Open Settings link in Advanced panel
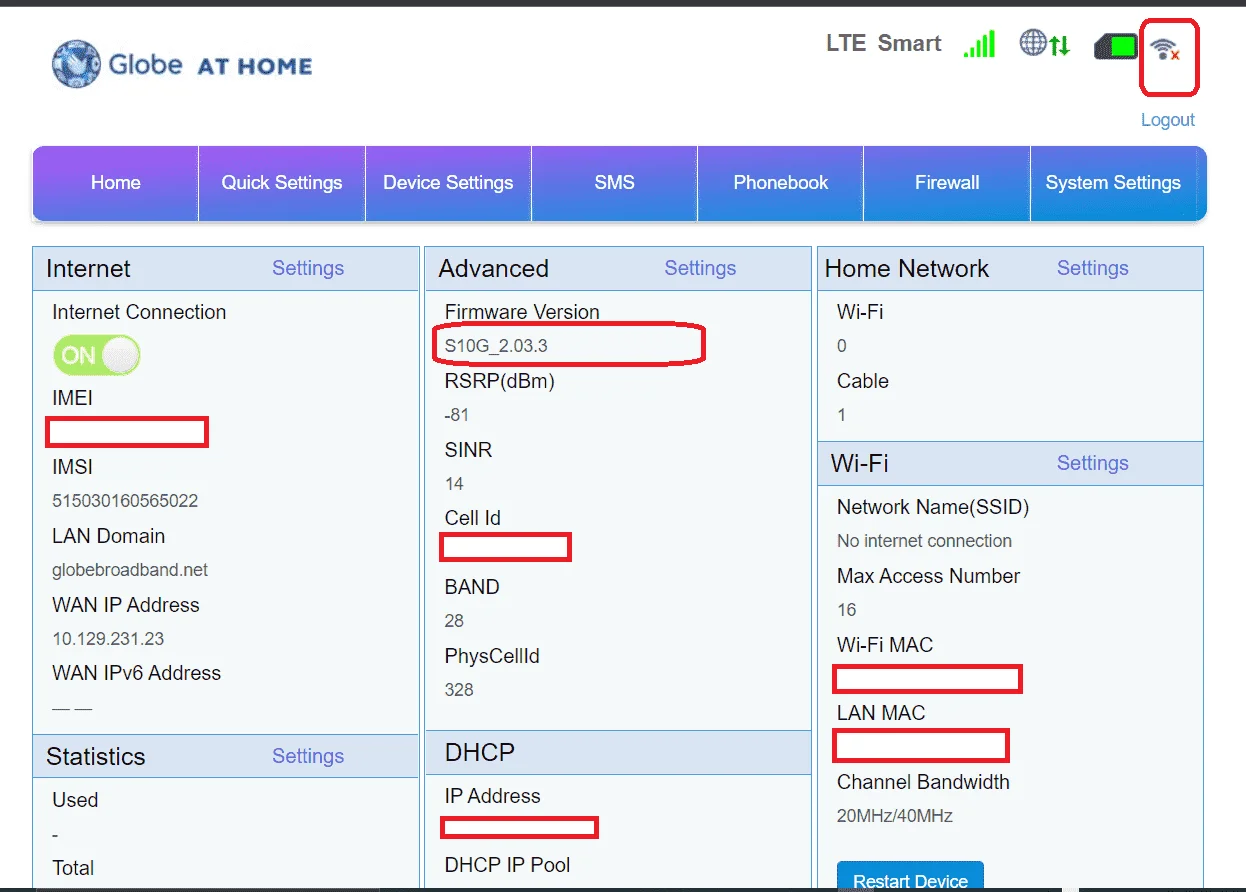 pos(700,268)
